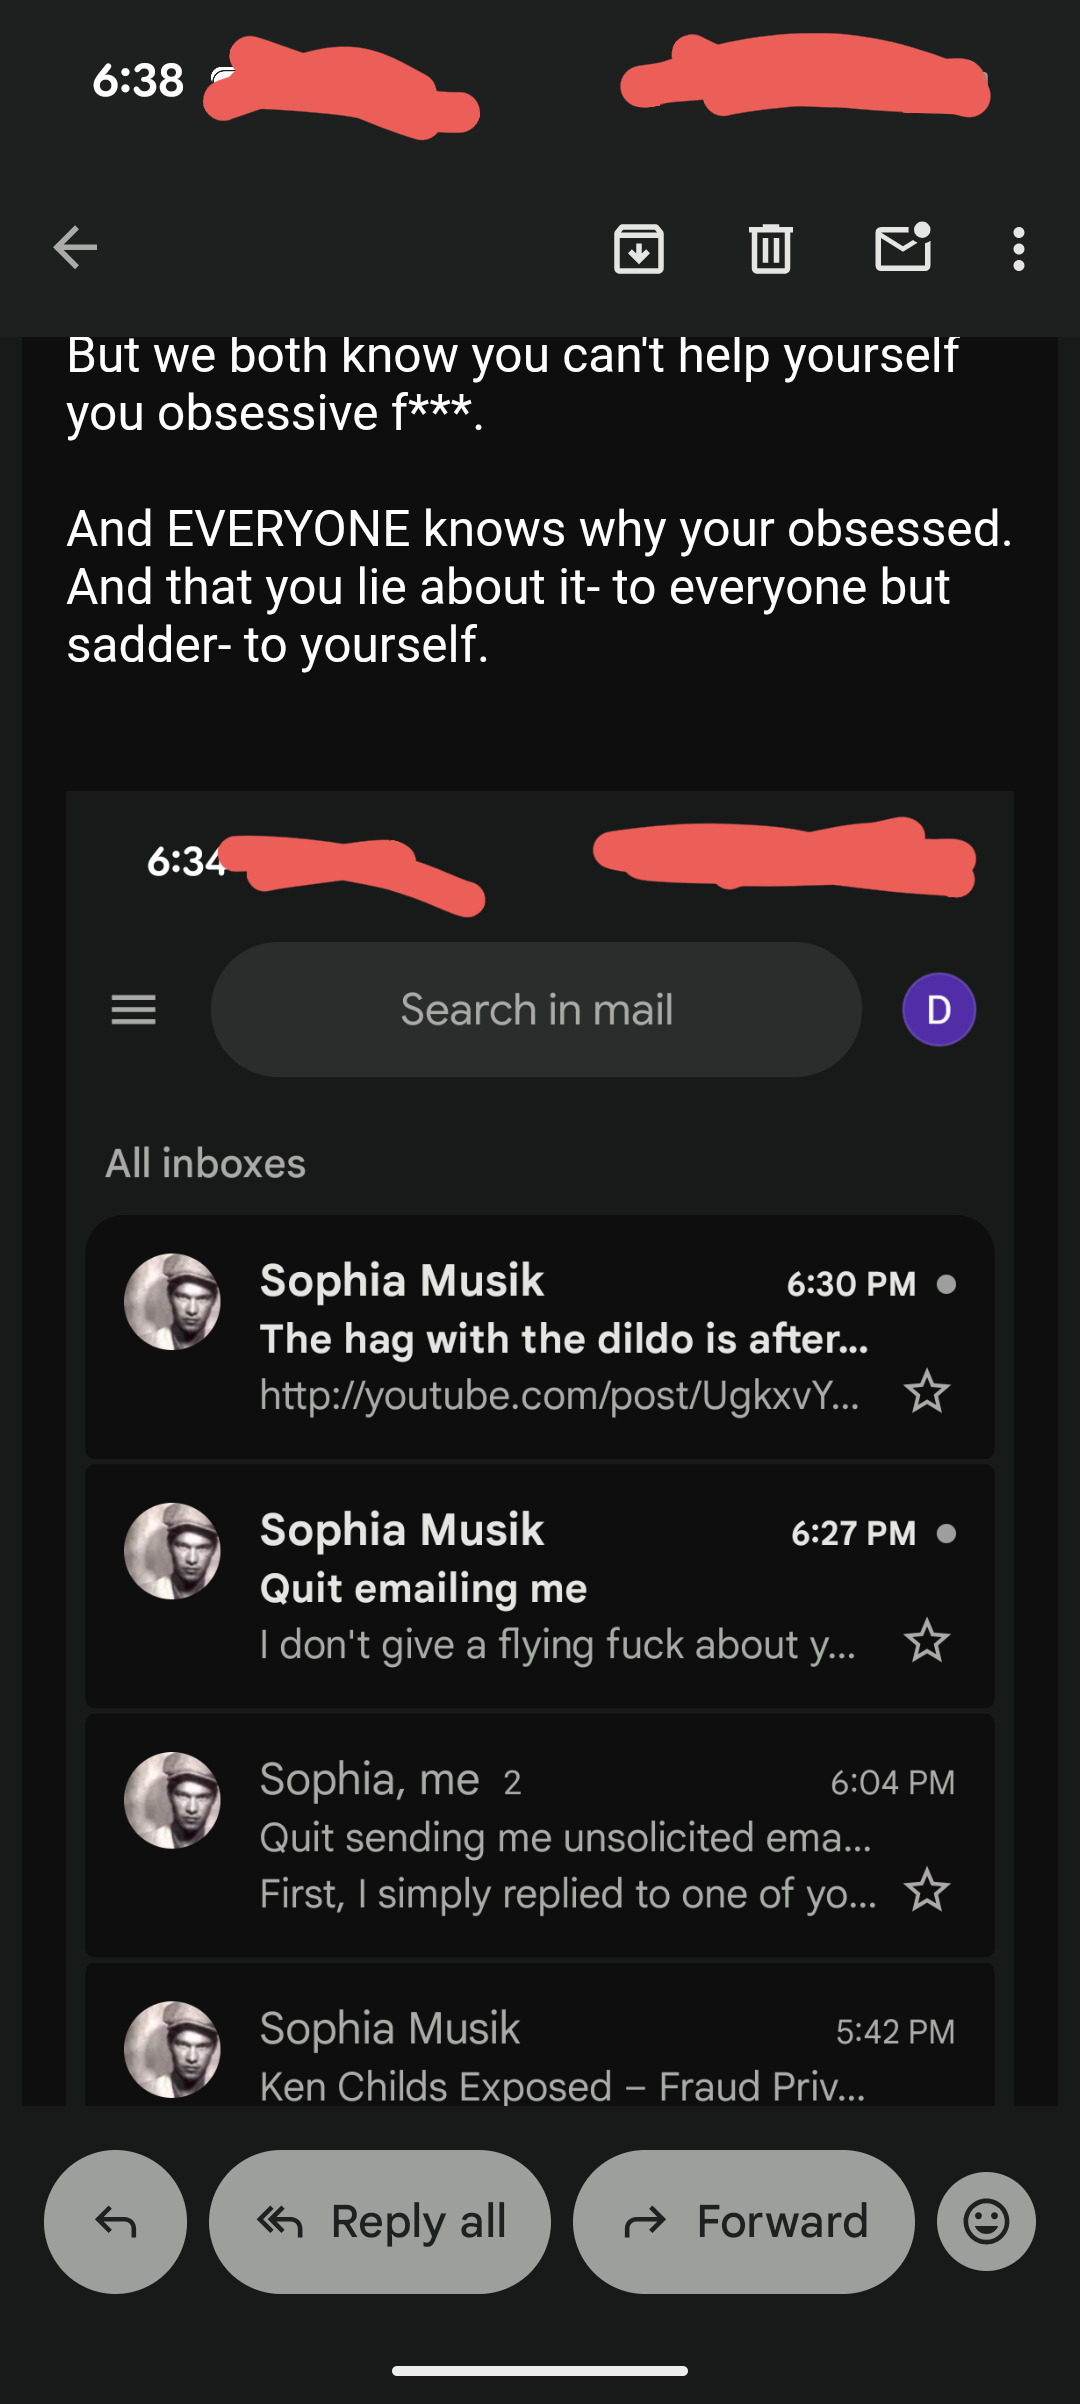
Task: Delete the email using the trash icon
Action: pos(770,248)
